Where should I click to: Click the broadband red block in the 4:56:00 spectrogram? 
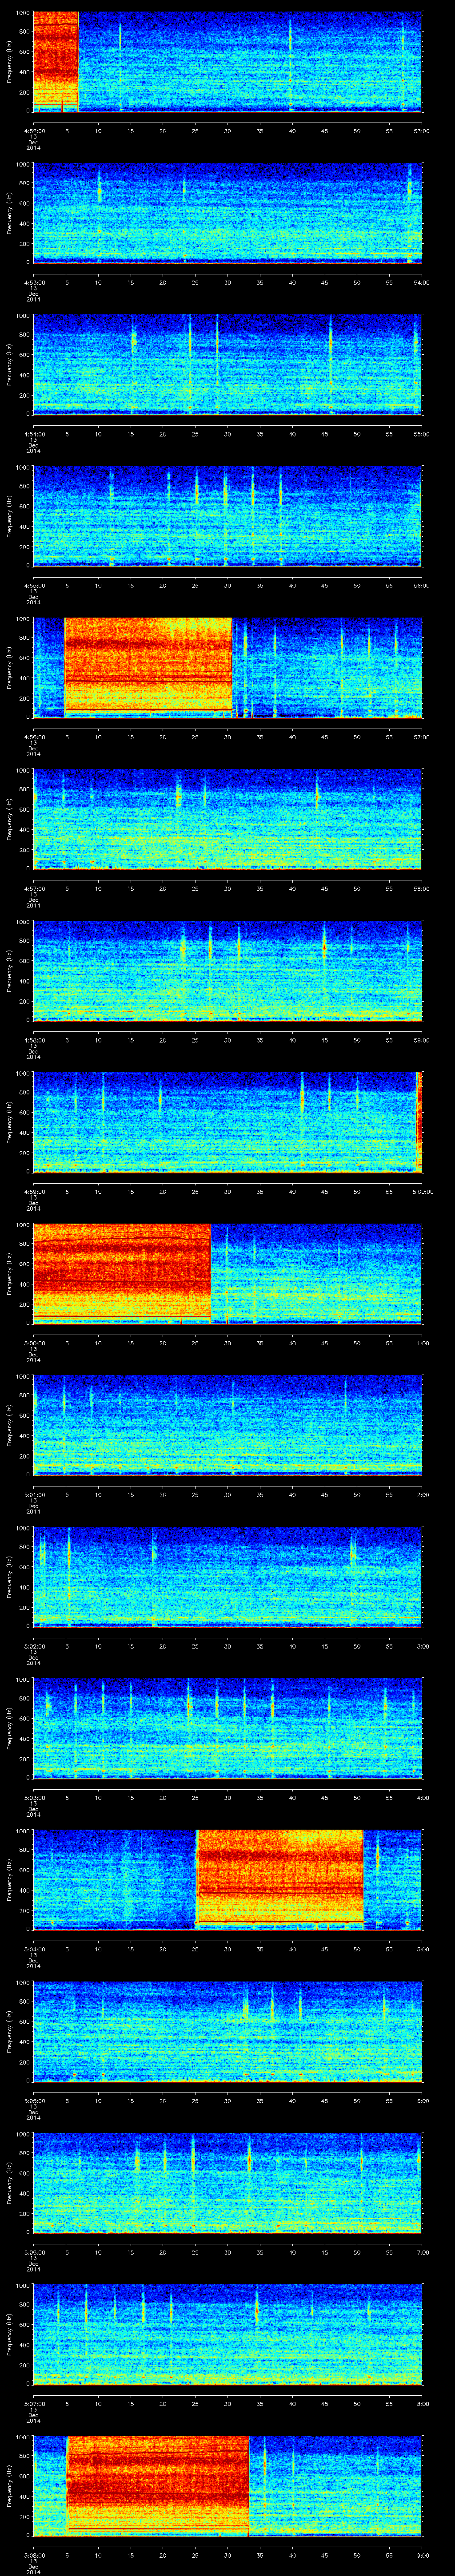click(x=148, y=665)
